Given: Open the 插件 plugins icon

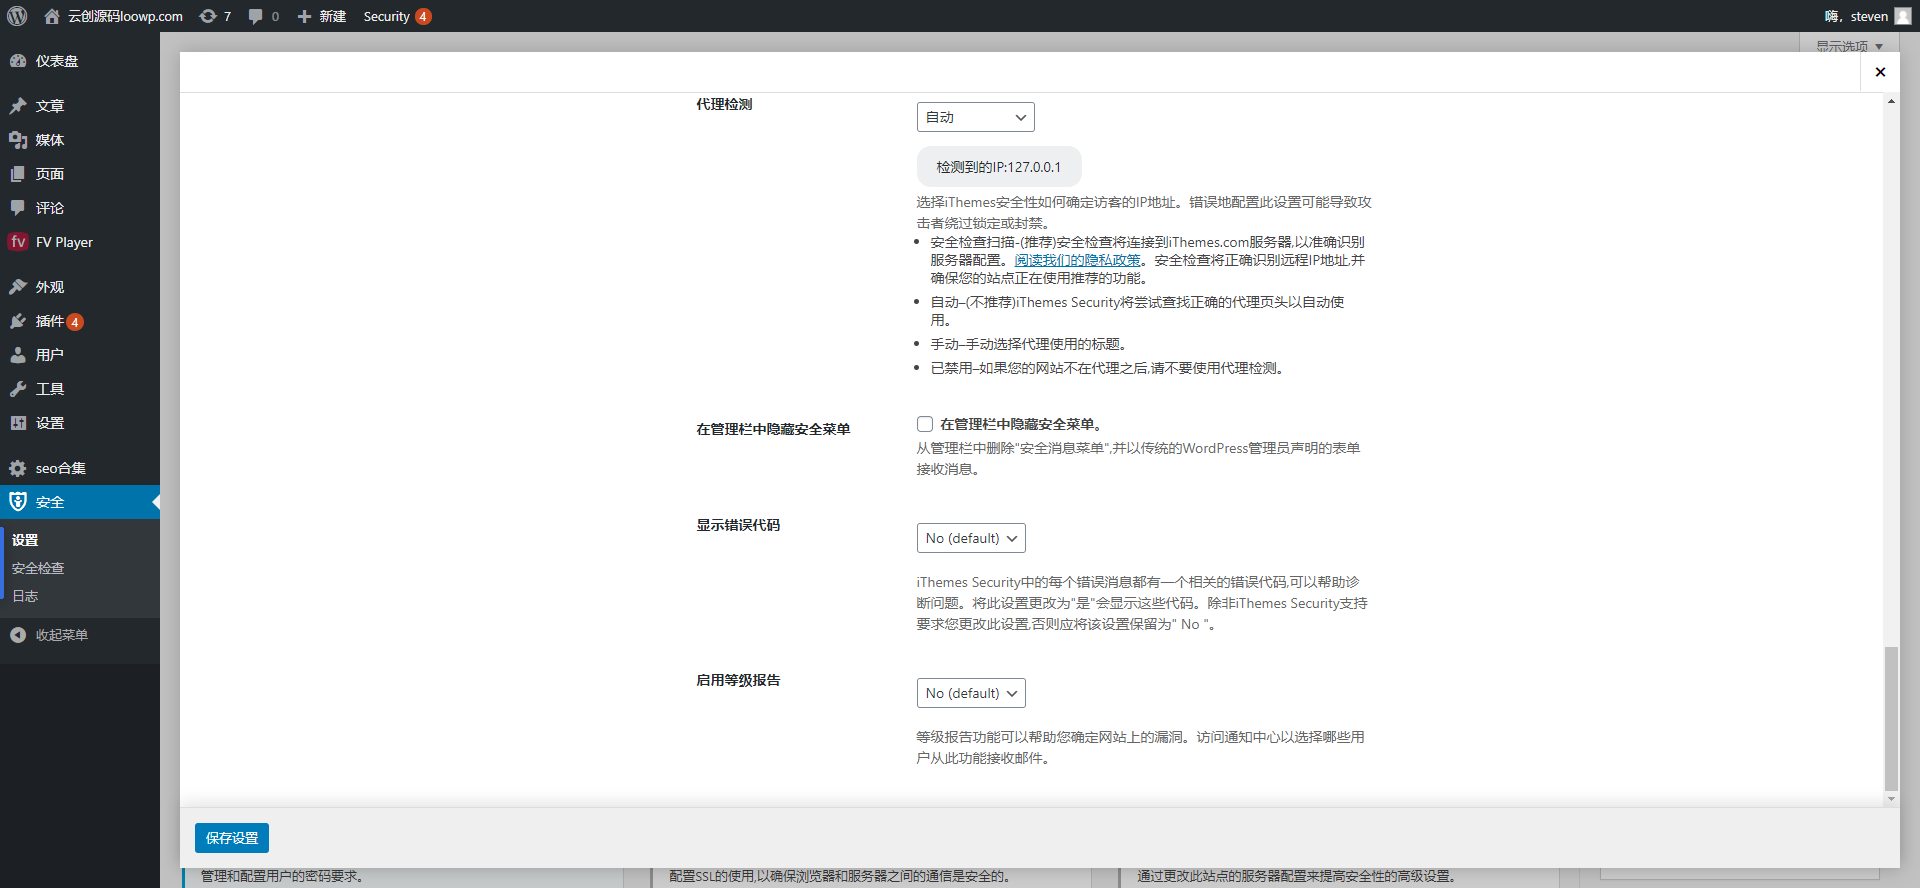Looking at the screenshot, I should click(18, 321).
